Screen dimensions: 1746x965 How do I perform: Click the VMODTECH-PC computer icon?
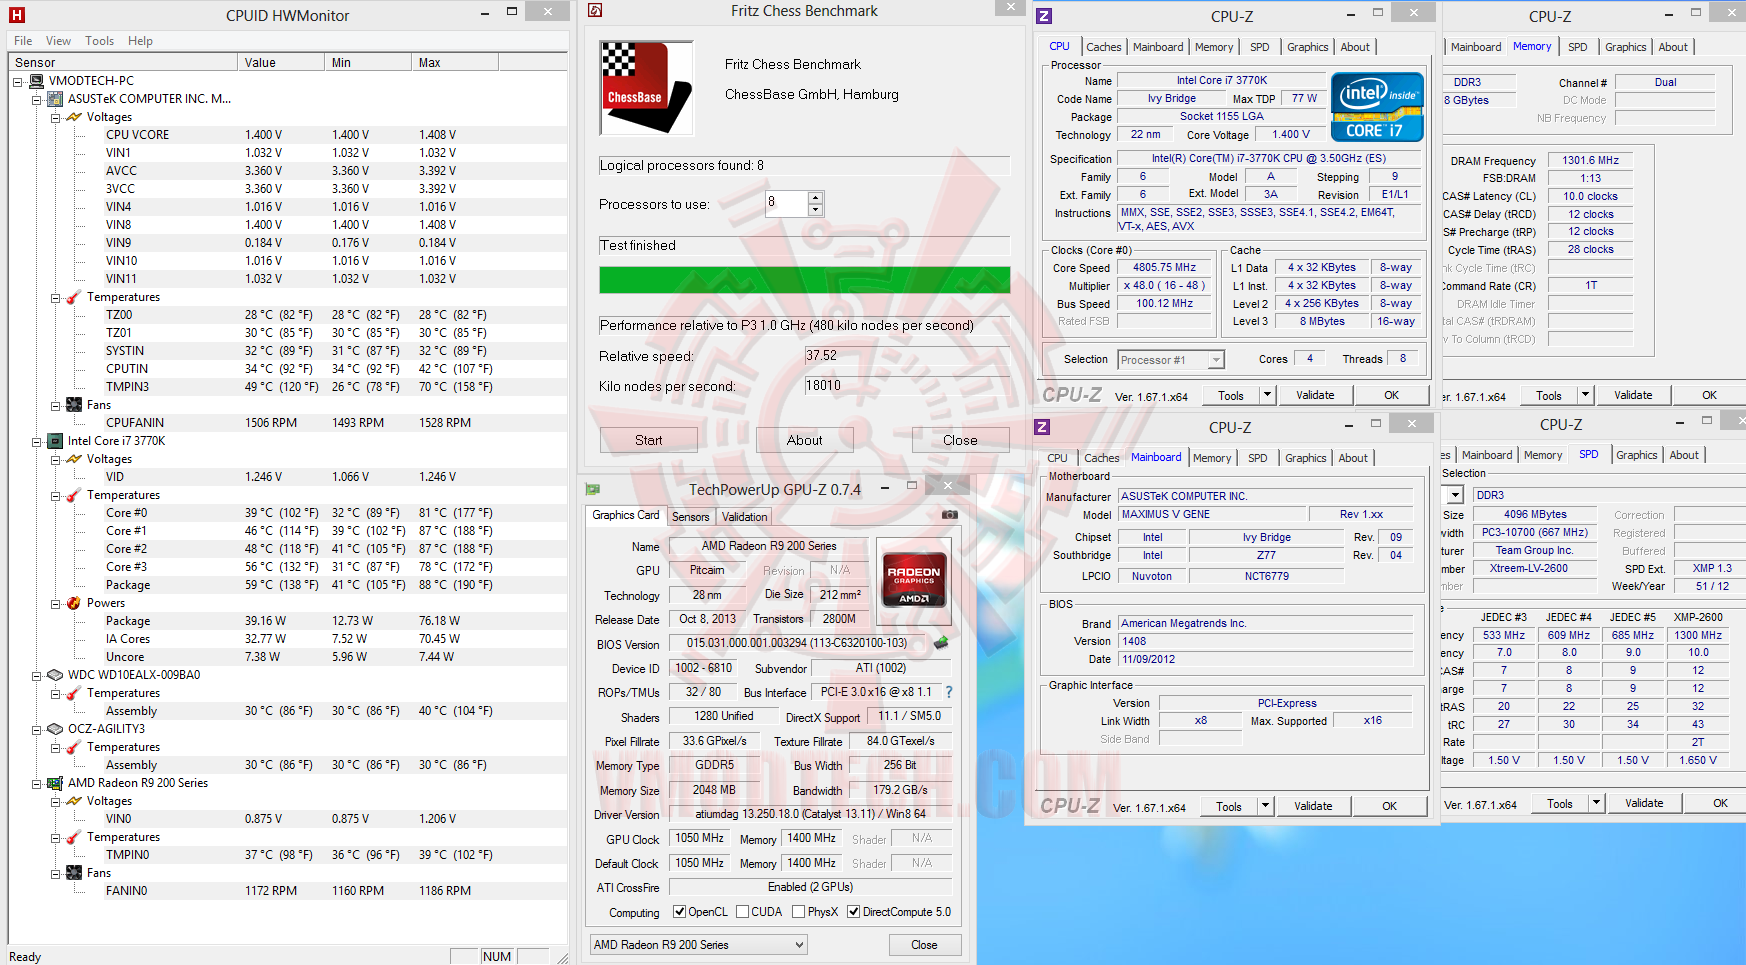37,81
